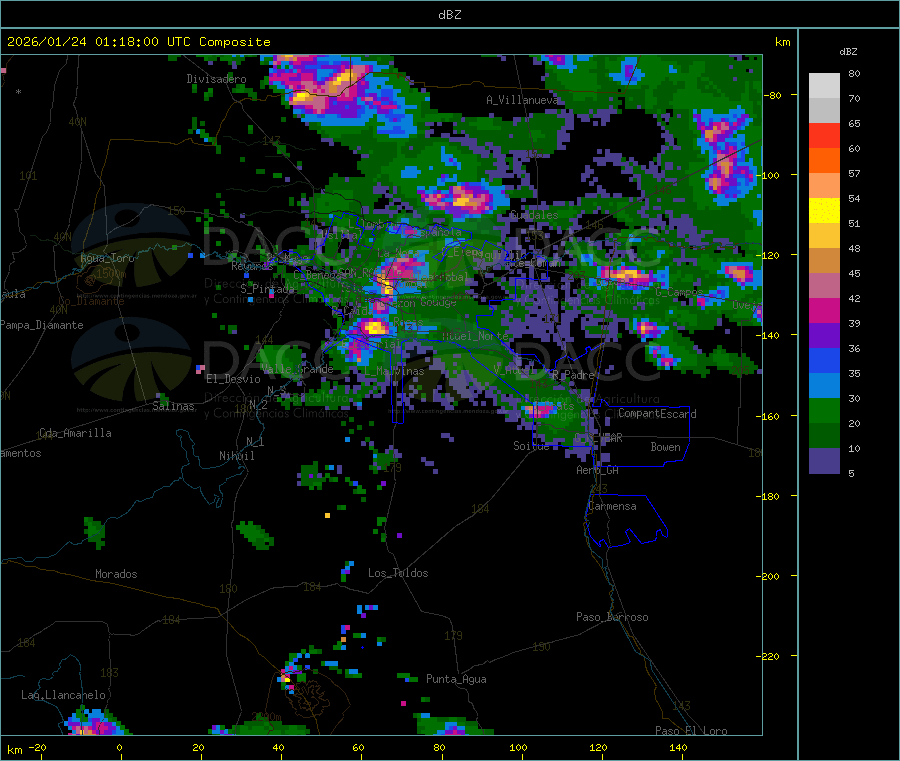Select the -220 vertical axis tick label
The height and width of the screenshot is (761, 900).
769,657
